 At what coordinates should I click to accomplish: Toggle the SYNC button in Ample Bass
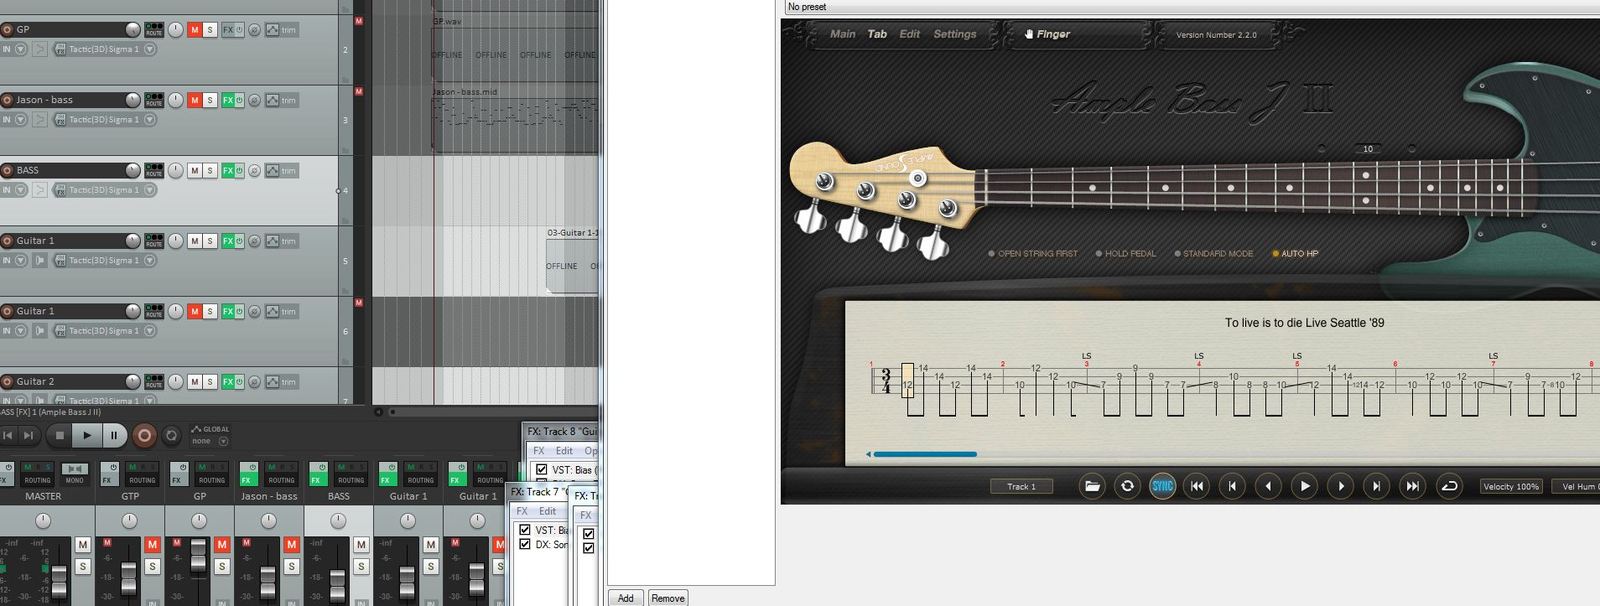[x=1162, y=486]
